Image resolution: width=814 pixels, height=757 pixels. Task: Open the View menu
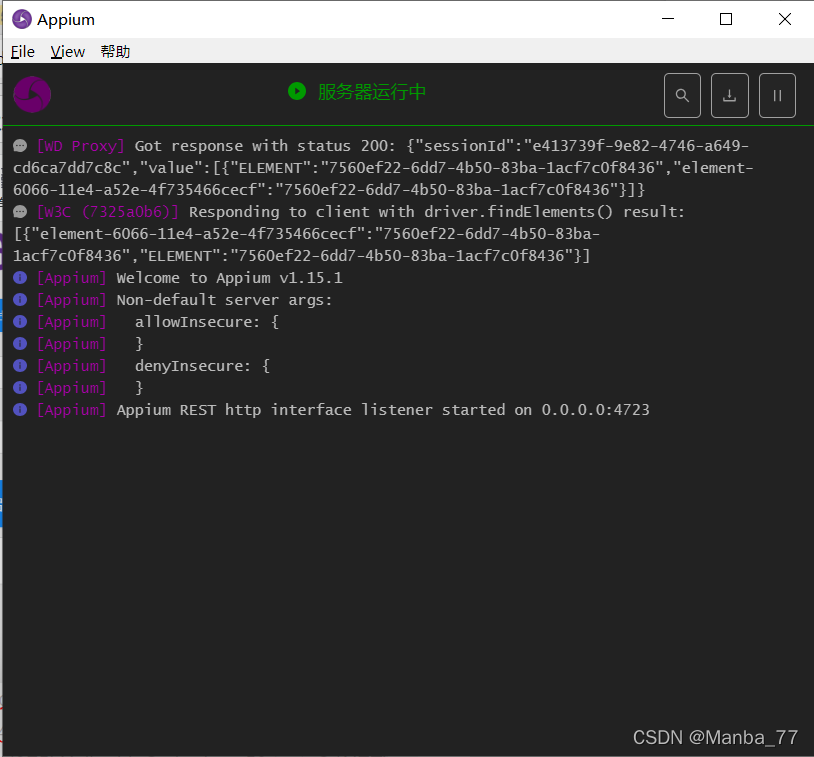67,51
